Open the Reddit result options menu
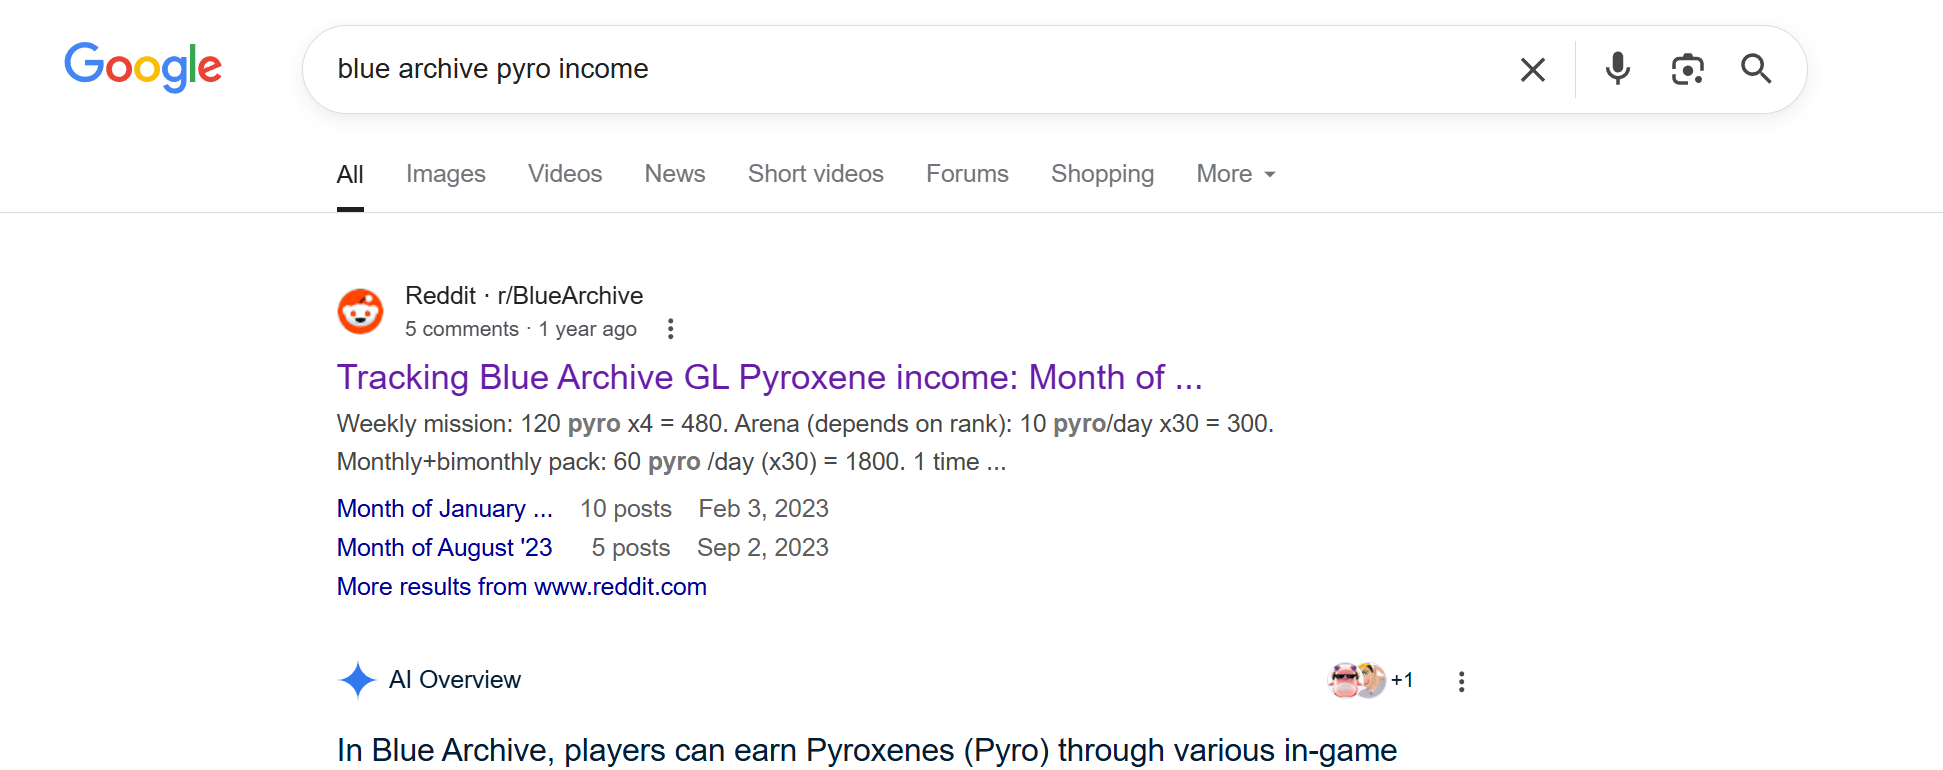The height and width of the screenshot is (770, 1943). click(x=671, y=329)
